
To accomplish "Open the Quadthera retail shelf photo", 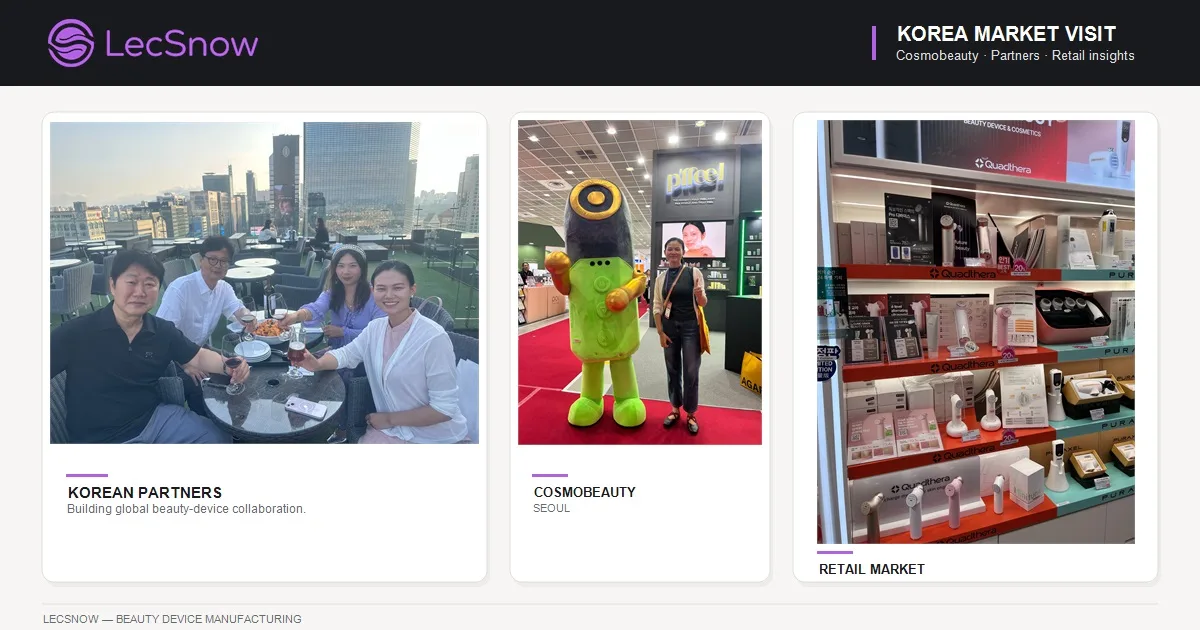I will tap(976, 332).
